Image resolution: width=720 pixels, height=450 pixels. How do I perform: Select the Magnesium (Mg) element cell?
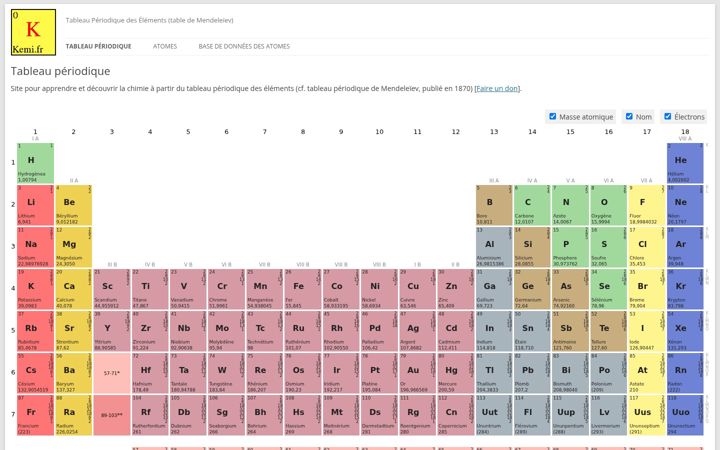click(73, 247)
